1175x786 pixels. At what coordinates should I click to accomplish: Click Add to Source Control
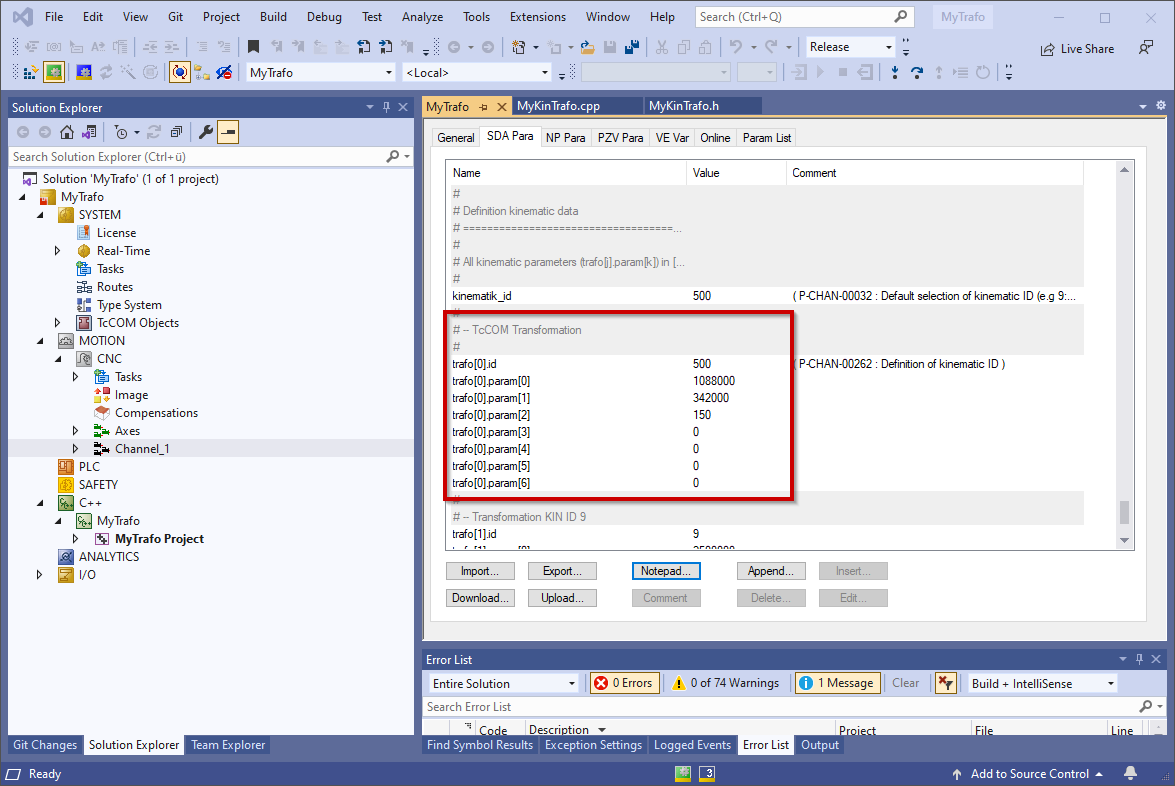point(1029,773)
